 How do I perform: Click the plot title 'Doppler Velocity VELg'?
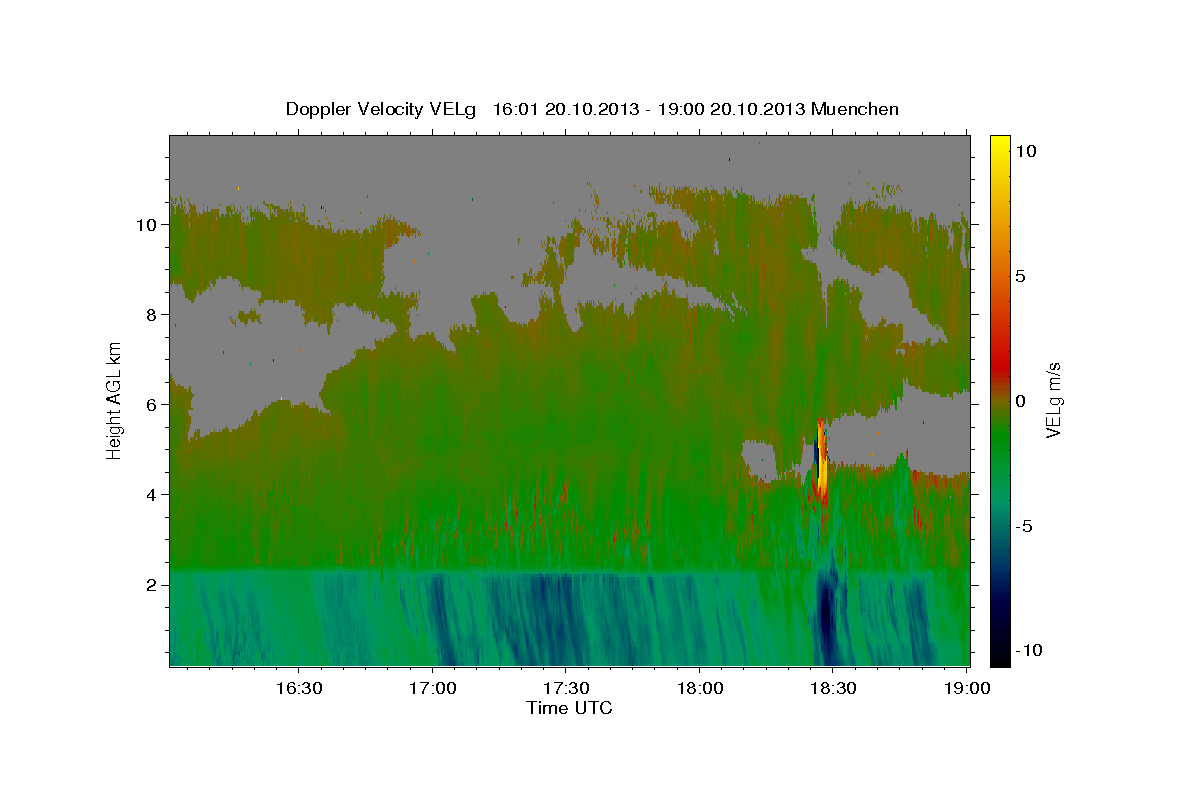click(x=383, y=109)
